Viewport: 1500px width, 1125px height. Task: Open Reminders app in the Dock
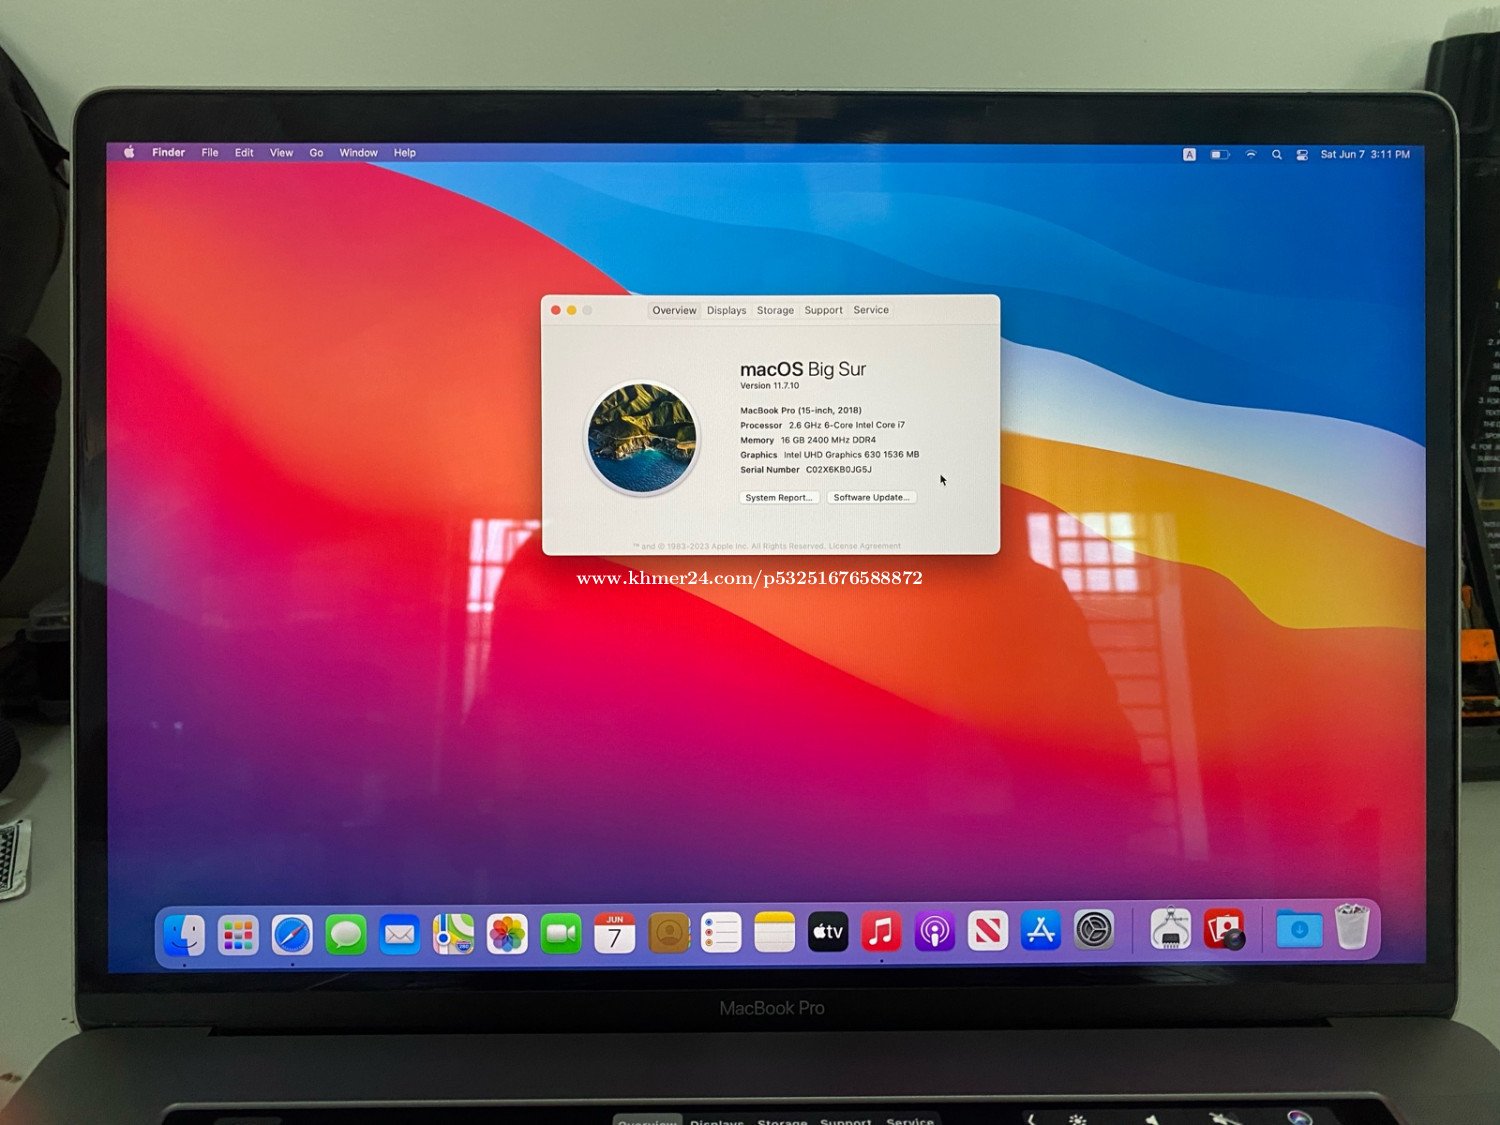(721, 933)
